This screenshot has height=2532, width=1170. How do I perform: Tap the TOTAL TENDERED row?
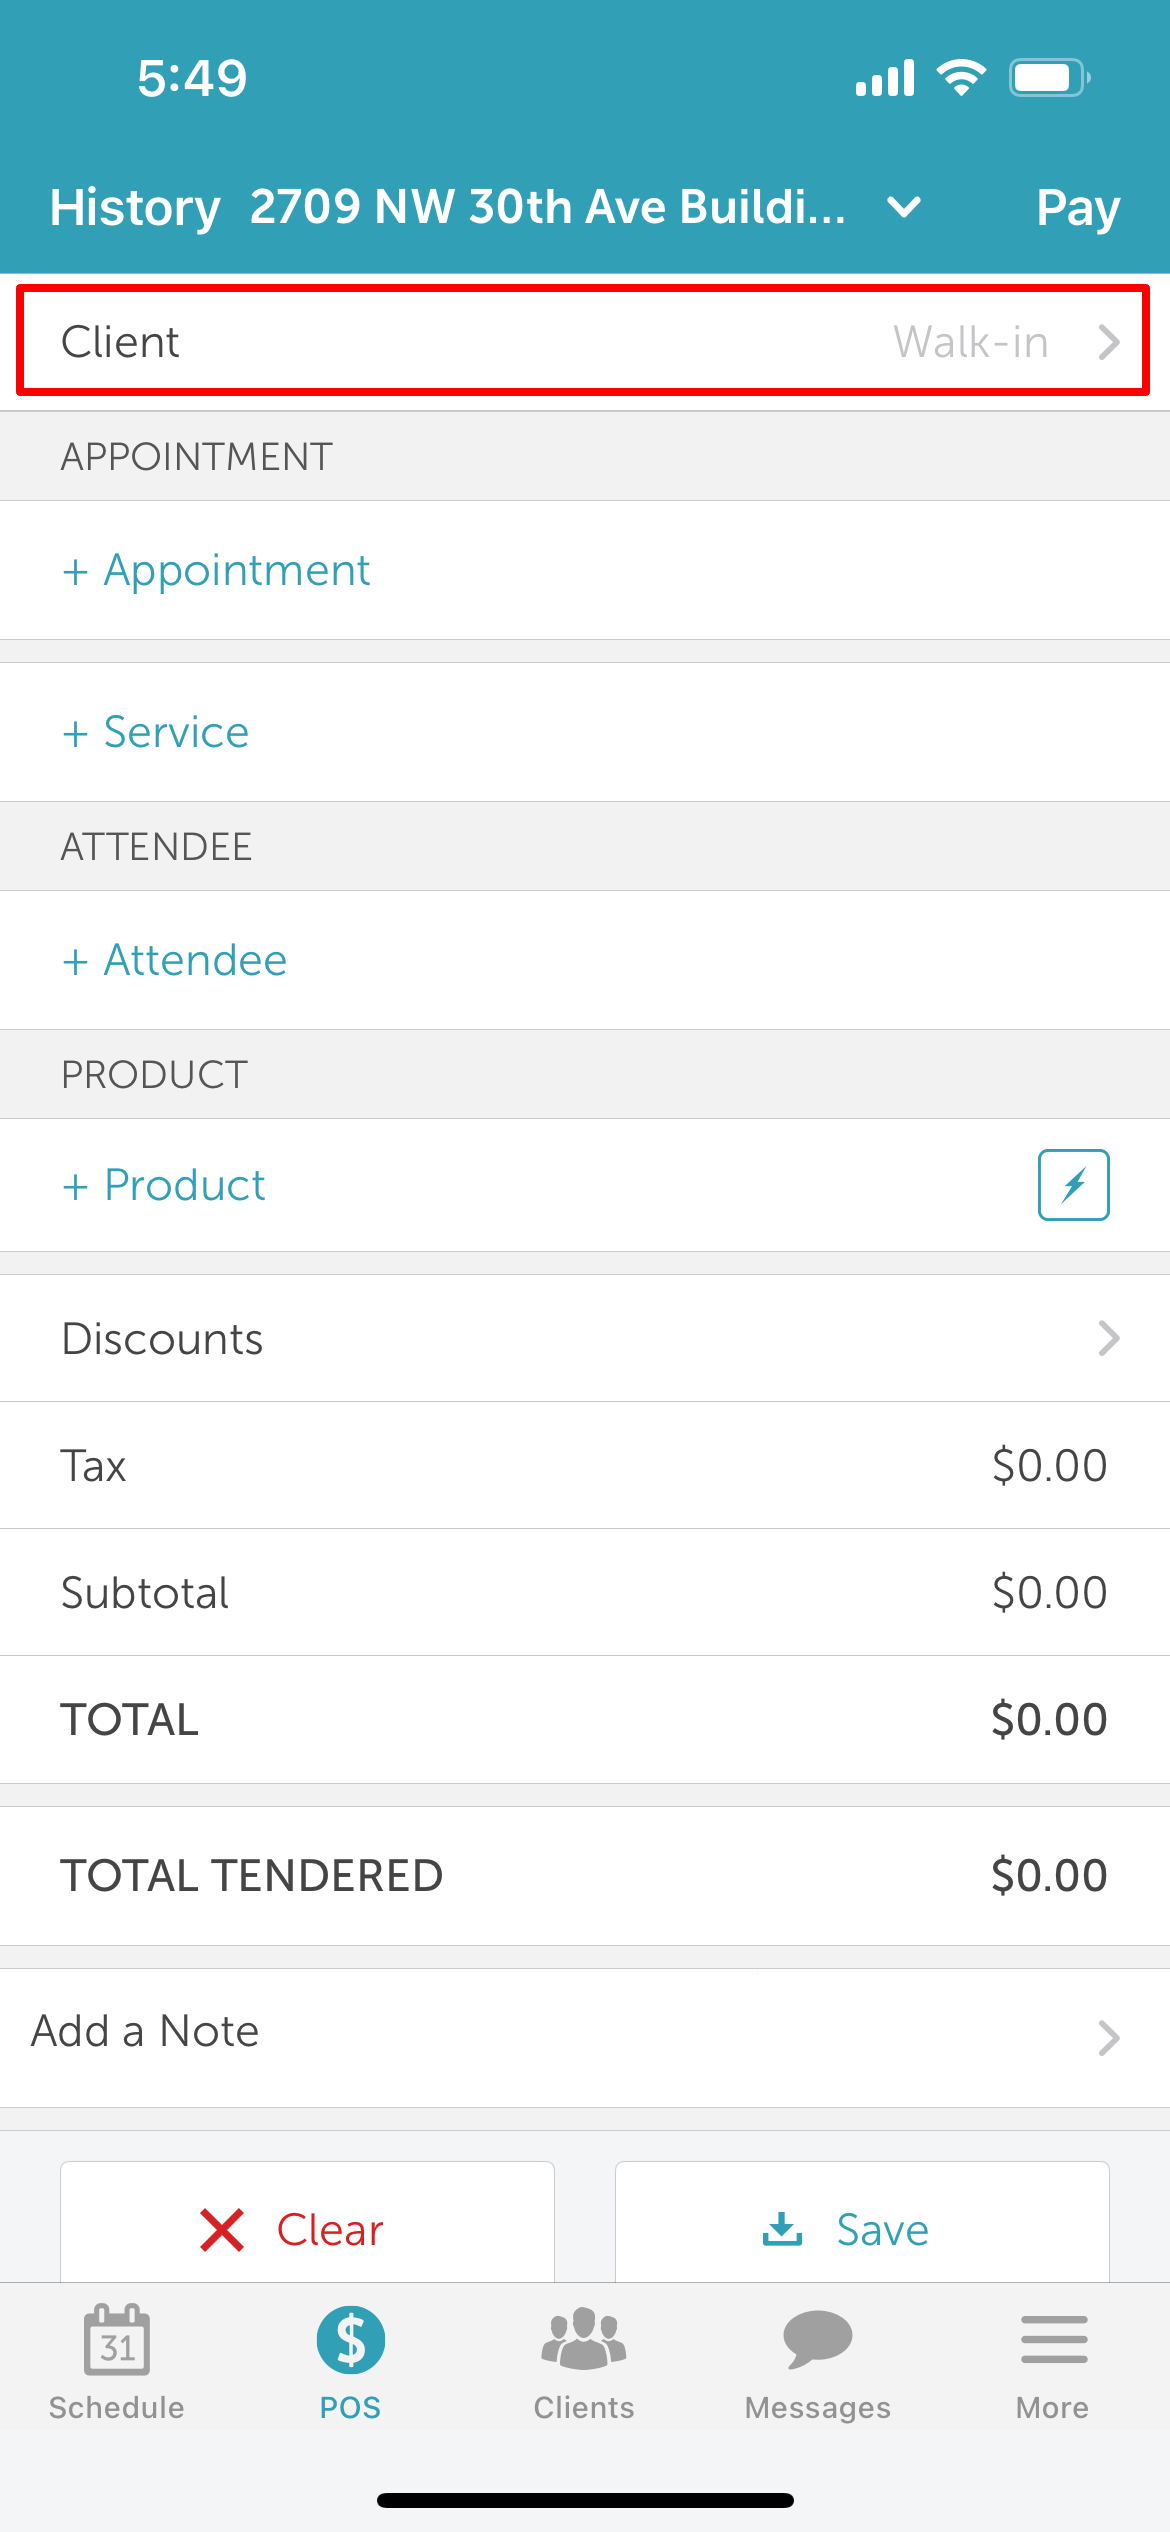click(x=585, y=1876)
